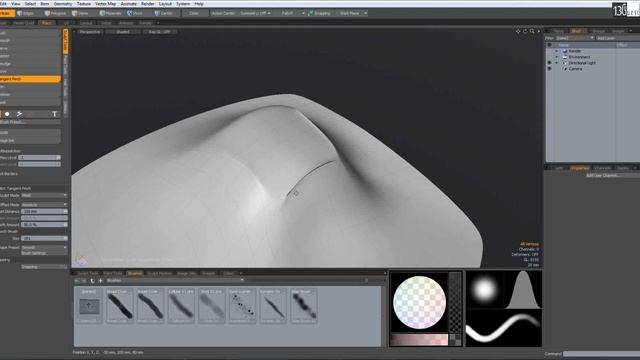Click the Command input field
Image resolution: width=640 pixels, height=360 pixels.
click(601, 354)
